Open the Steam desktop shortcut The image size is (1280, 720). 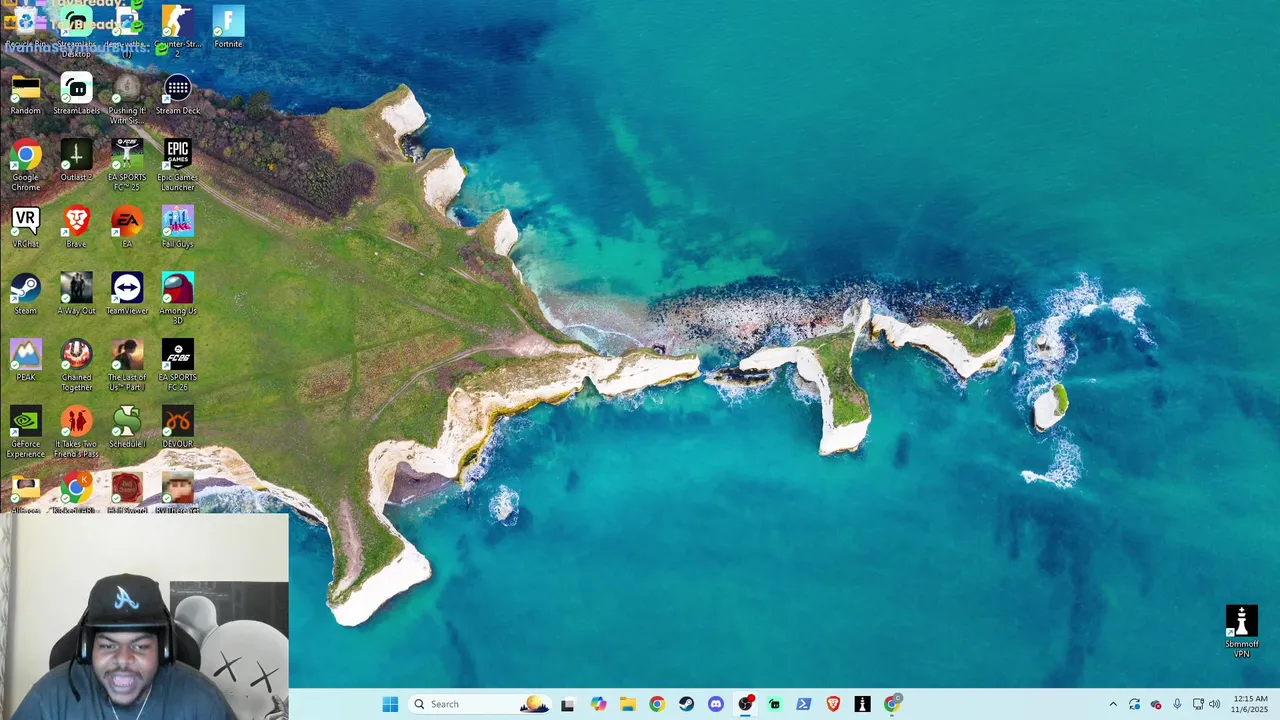[26, 294]
